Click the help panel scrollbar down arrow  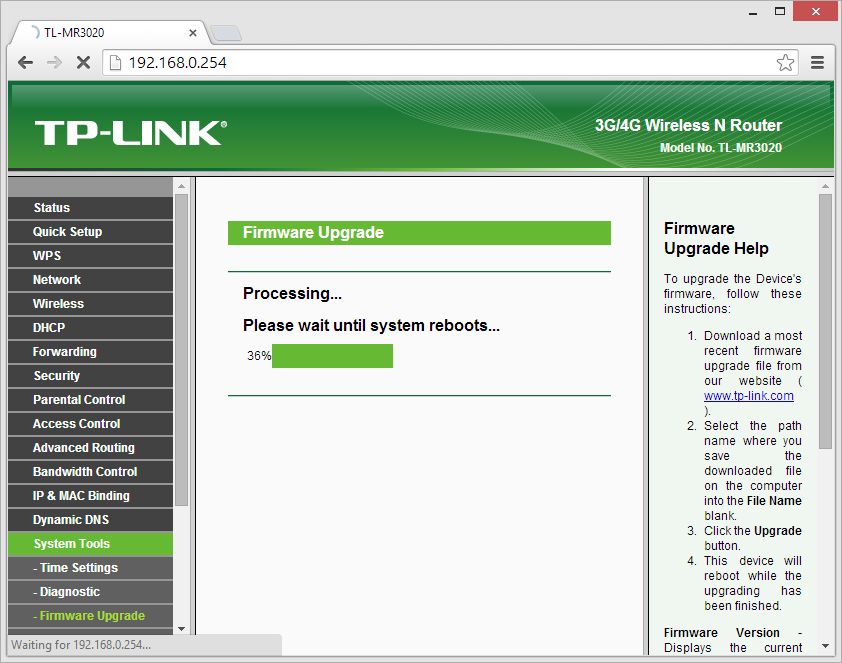(825, 646)
